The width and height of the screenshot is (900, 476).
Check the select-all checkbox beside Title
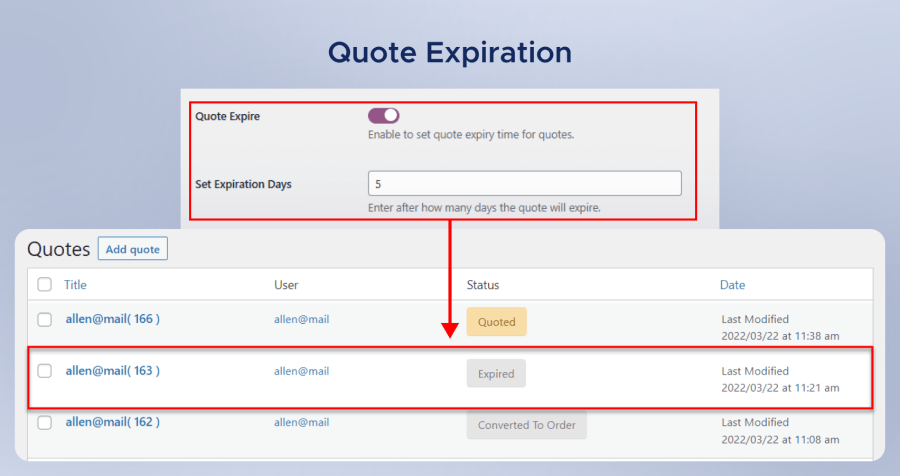45,284
